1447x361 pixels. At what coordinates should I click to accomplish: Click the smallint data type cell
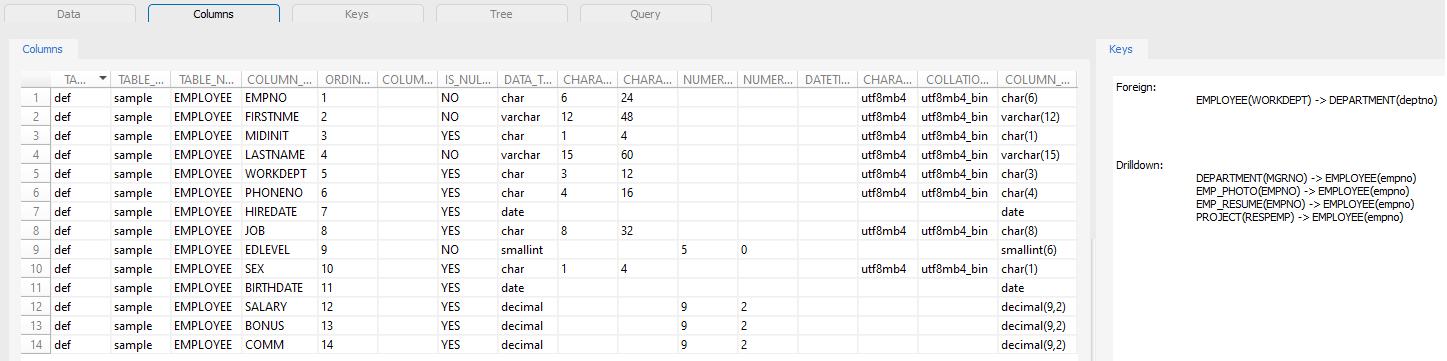(527, 250)
